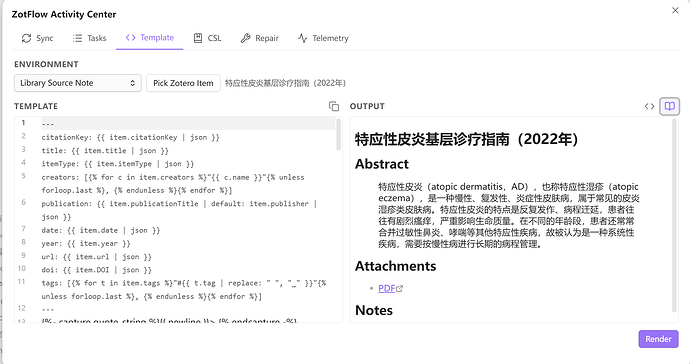Click template line 4 itemType text

pos(117,164)
